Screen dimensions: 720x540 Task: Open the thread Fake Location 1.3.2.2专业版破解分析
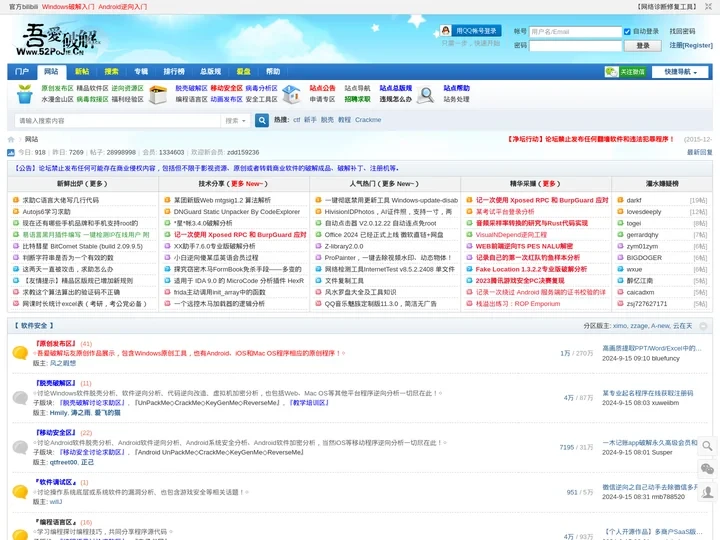click(531, 269)
